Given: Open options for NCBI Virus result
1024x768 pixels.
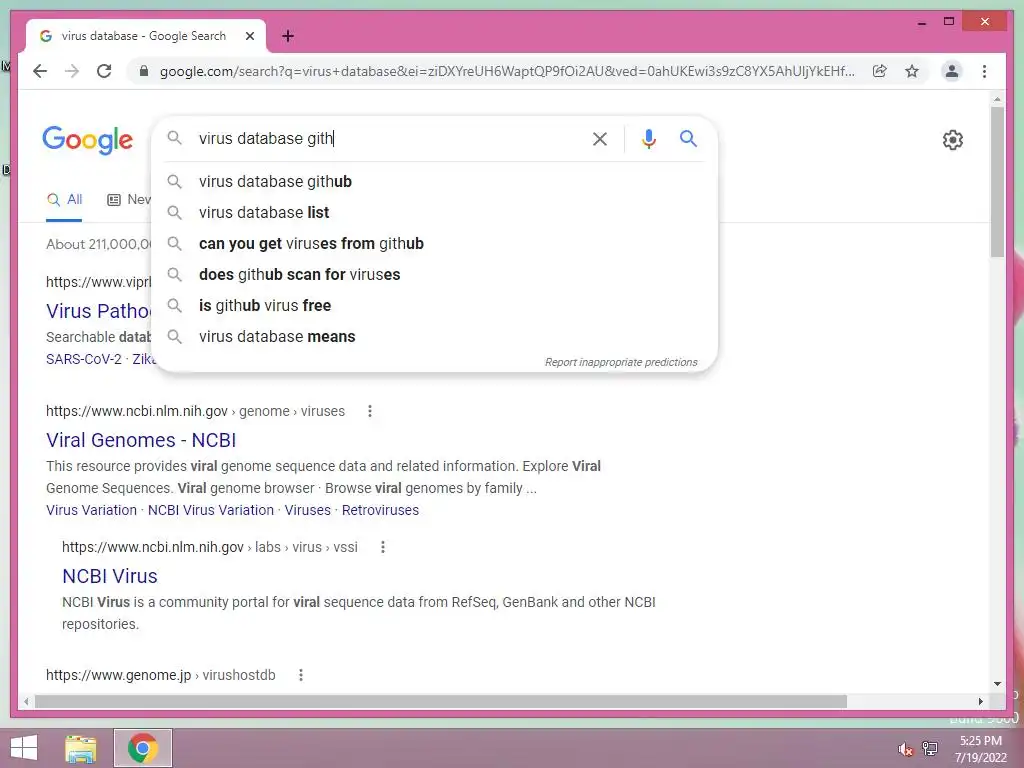Looking at the screenshot, I should coord(383,547).
